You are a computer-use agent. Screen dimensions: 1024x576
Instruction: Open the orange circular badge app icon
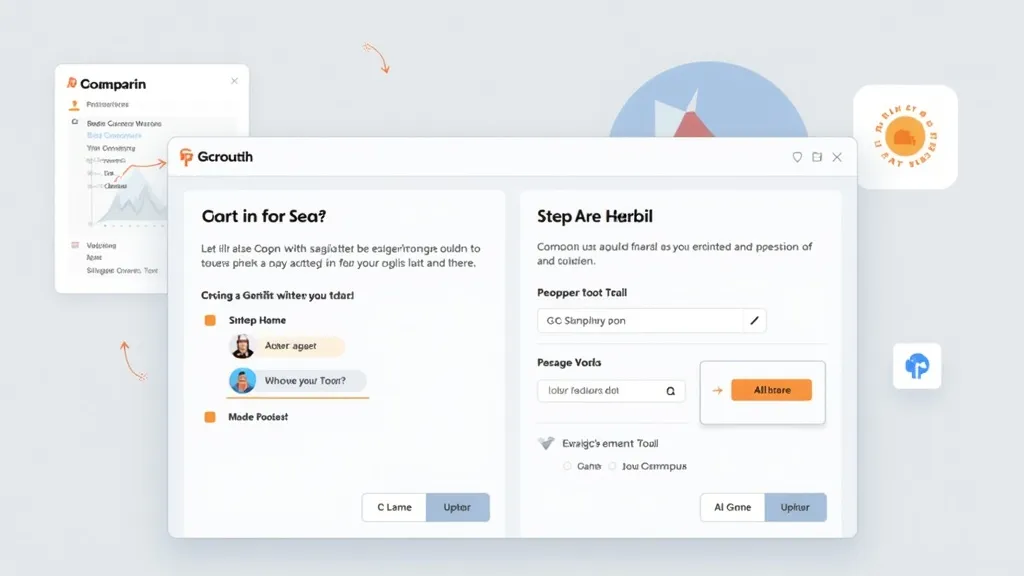tap(905, 137)
